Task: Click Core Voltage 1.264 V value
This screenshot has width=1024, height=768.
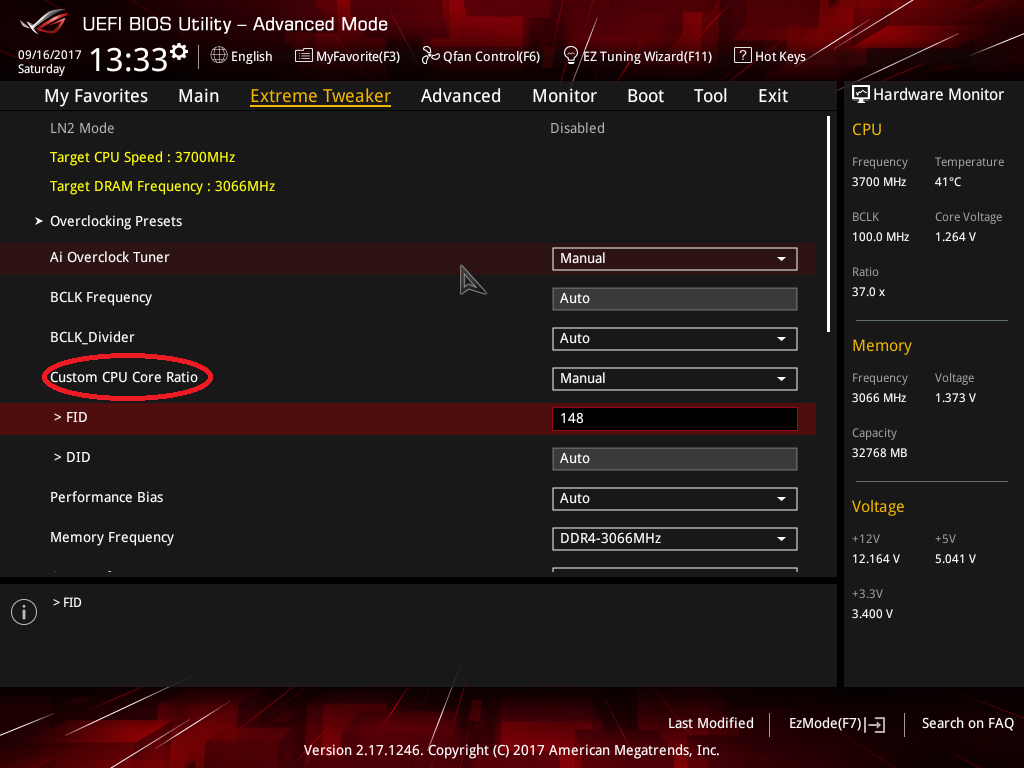Action: 955,237
